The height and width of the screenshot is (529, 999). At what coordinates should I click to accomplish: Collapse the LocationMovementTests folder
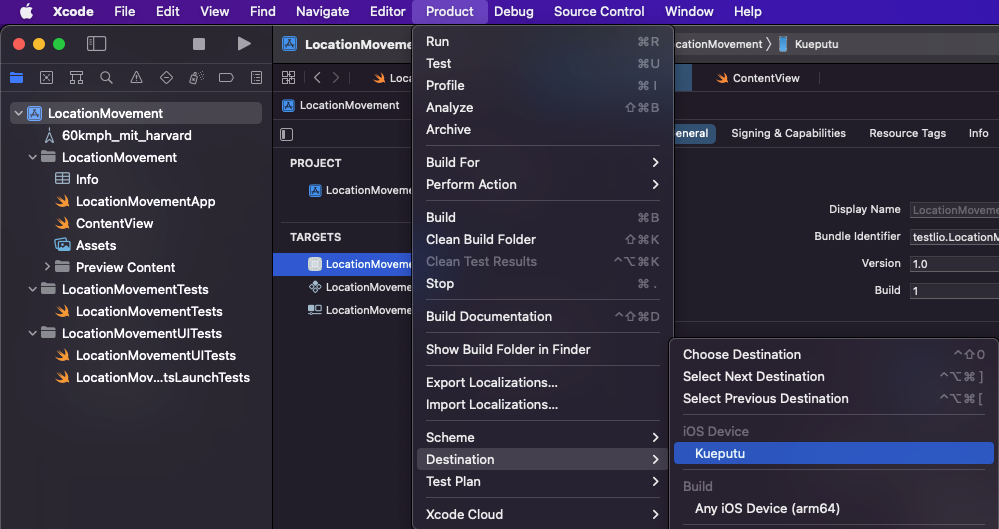click(x=32, y=289)
